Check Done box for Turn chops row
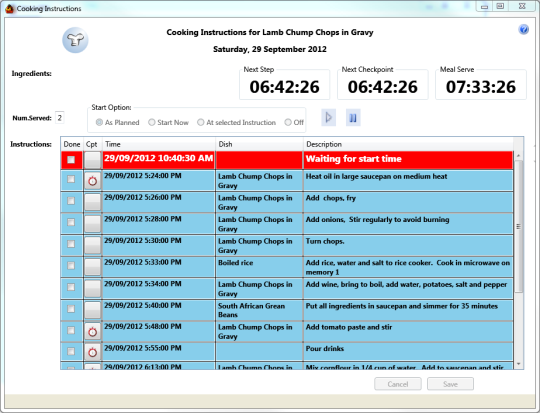540x413 pixels. [71, 244]
